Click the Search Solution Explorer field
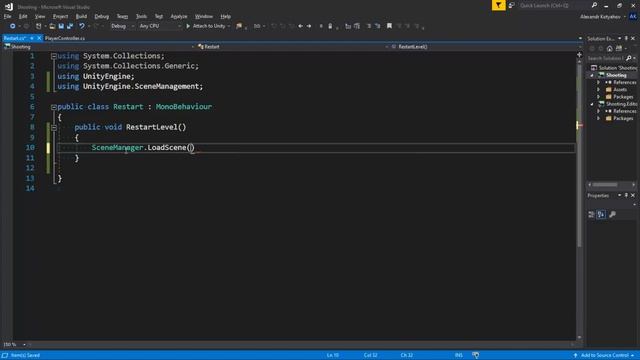Image resolution: width=640 pixels, height=360 pixels. 606,58
